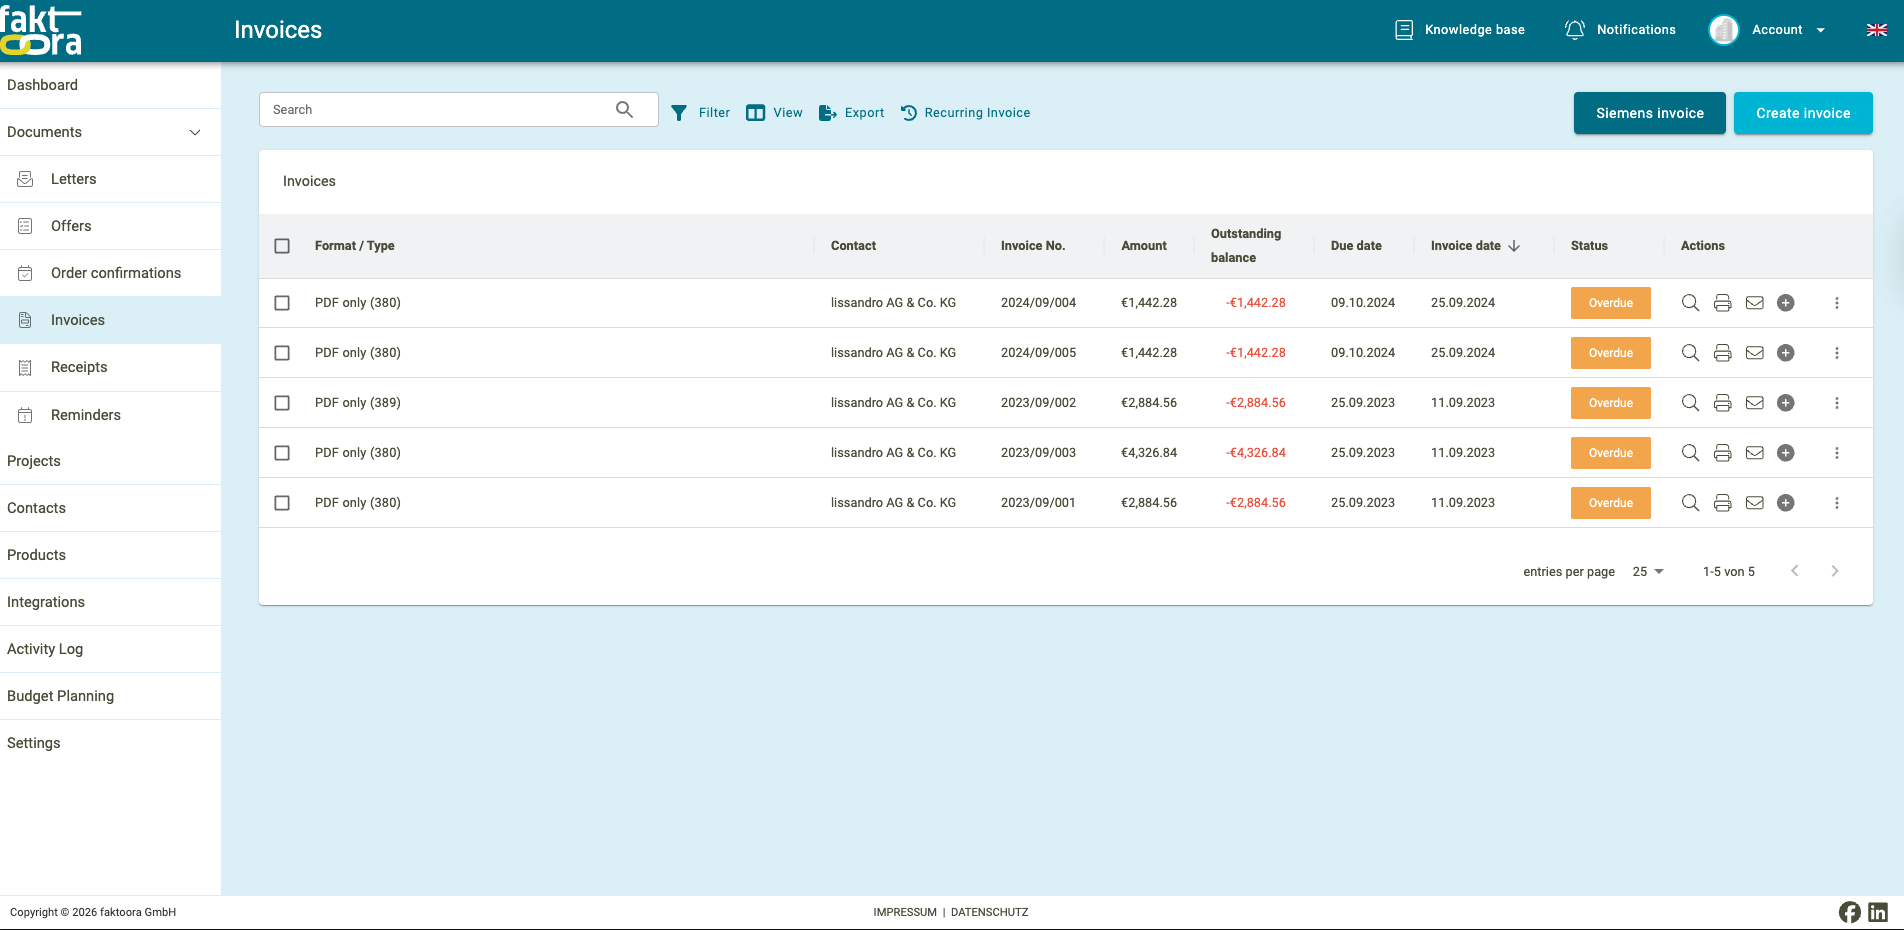Click the plus icon on invoice 2023/09/001

point(1787,503)
